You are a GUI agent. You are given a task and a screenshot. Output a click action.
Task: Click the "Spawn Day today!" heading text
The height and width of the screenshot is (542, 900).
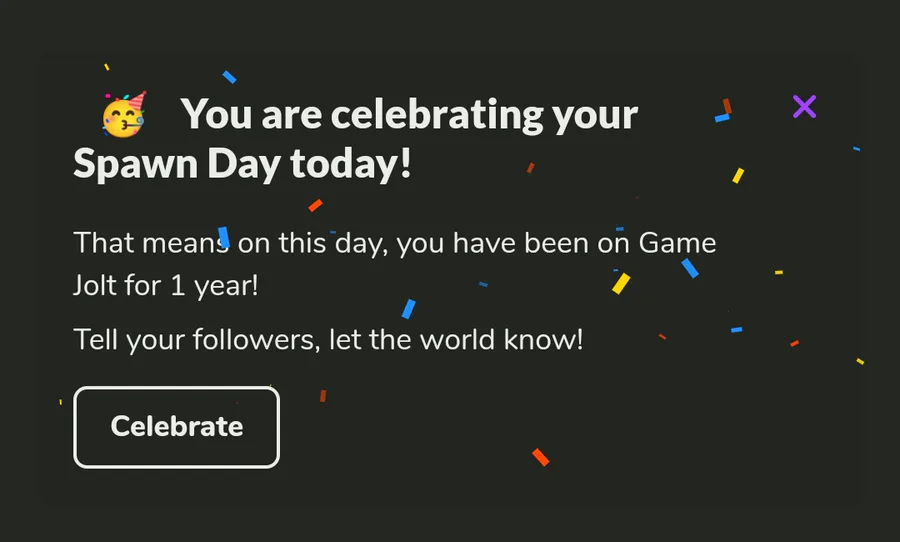pyautogui.click(x=242, y=164)
